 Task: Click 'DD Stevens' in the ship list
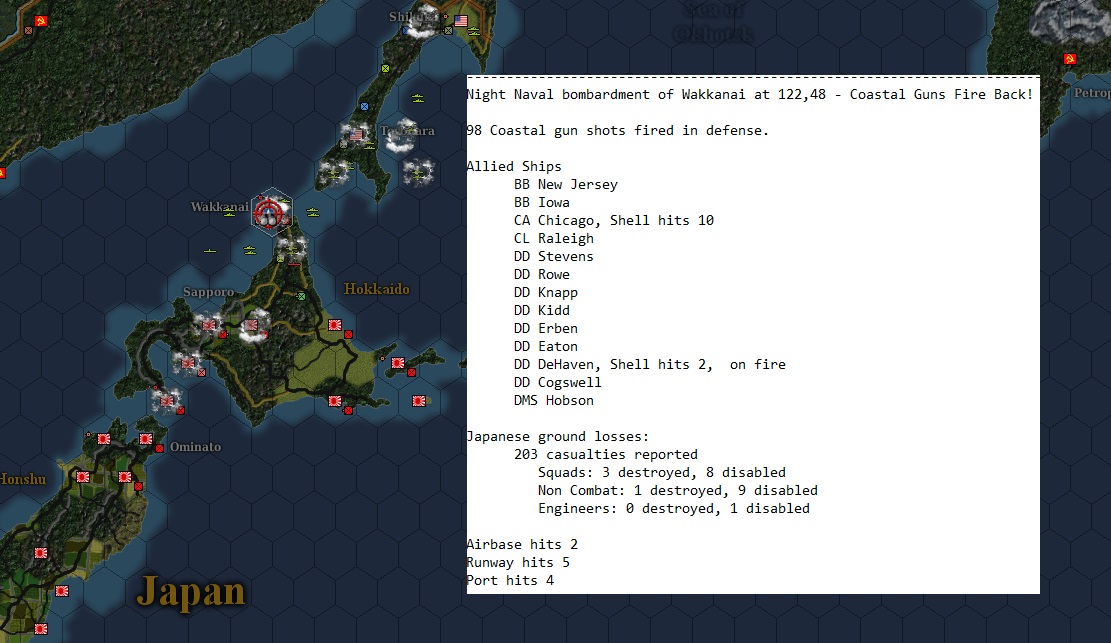[x=554, y=257]
